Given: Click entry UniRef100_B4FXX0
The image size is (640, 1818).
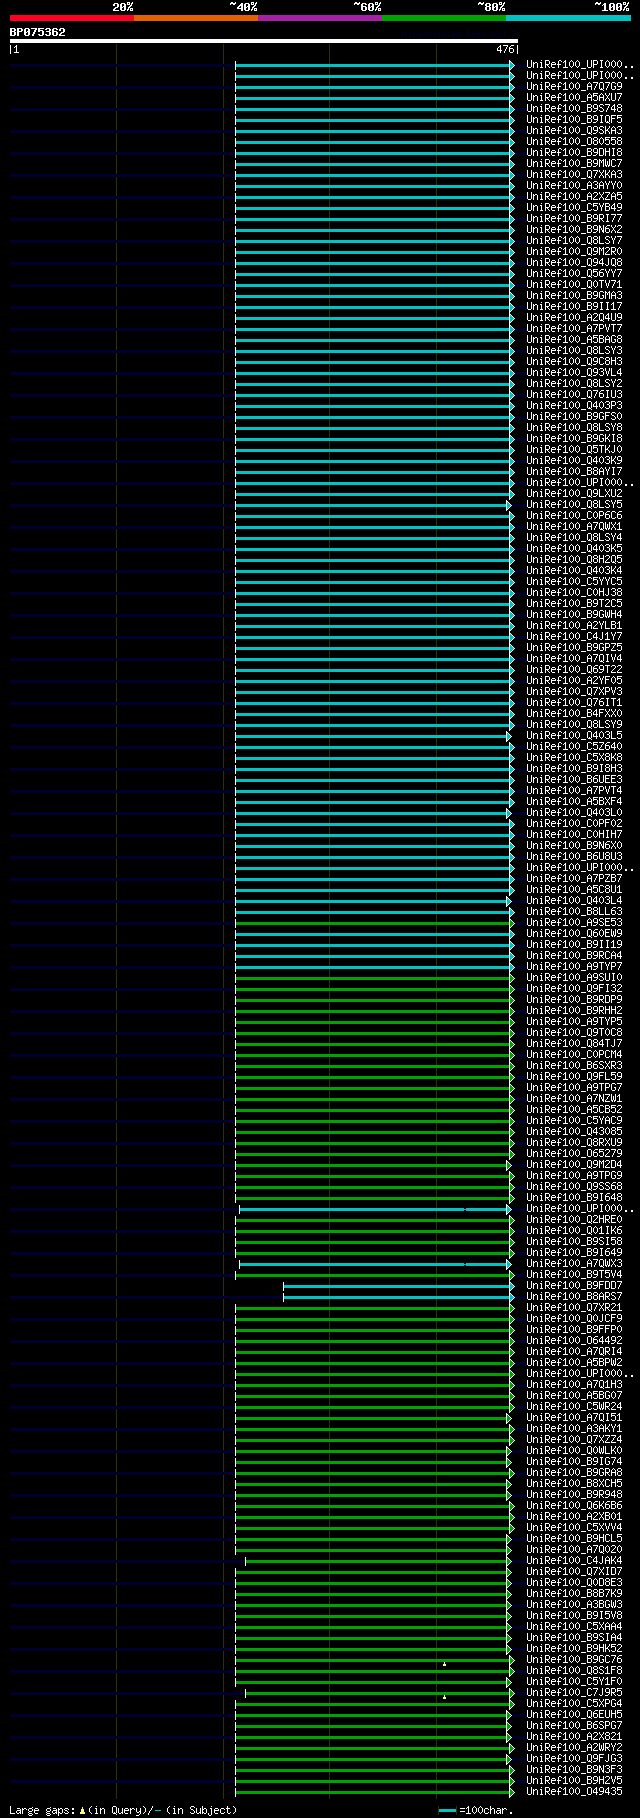Looking at the screenshot, I should coord(574,714).
